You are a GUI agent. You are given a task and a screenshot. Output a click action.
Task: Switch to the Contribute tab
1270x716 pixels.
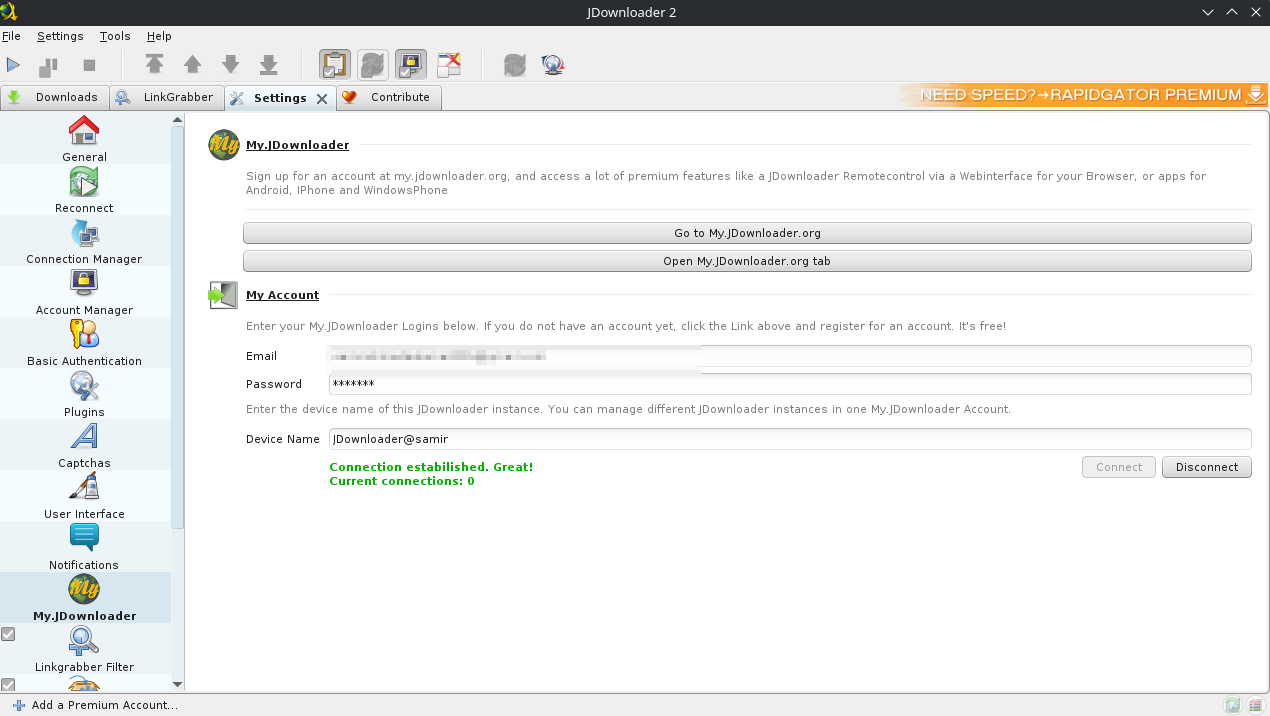tap(388, 97)
